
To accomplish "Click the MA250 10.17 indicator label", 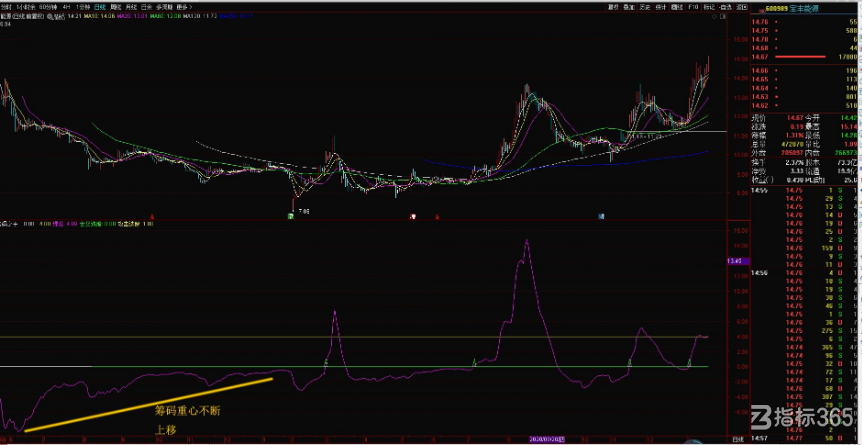I will [x=236, y=17].
